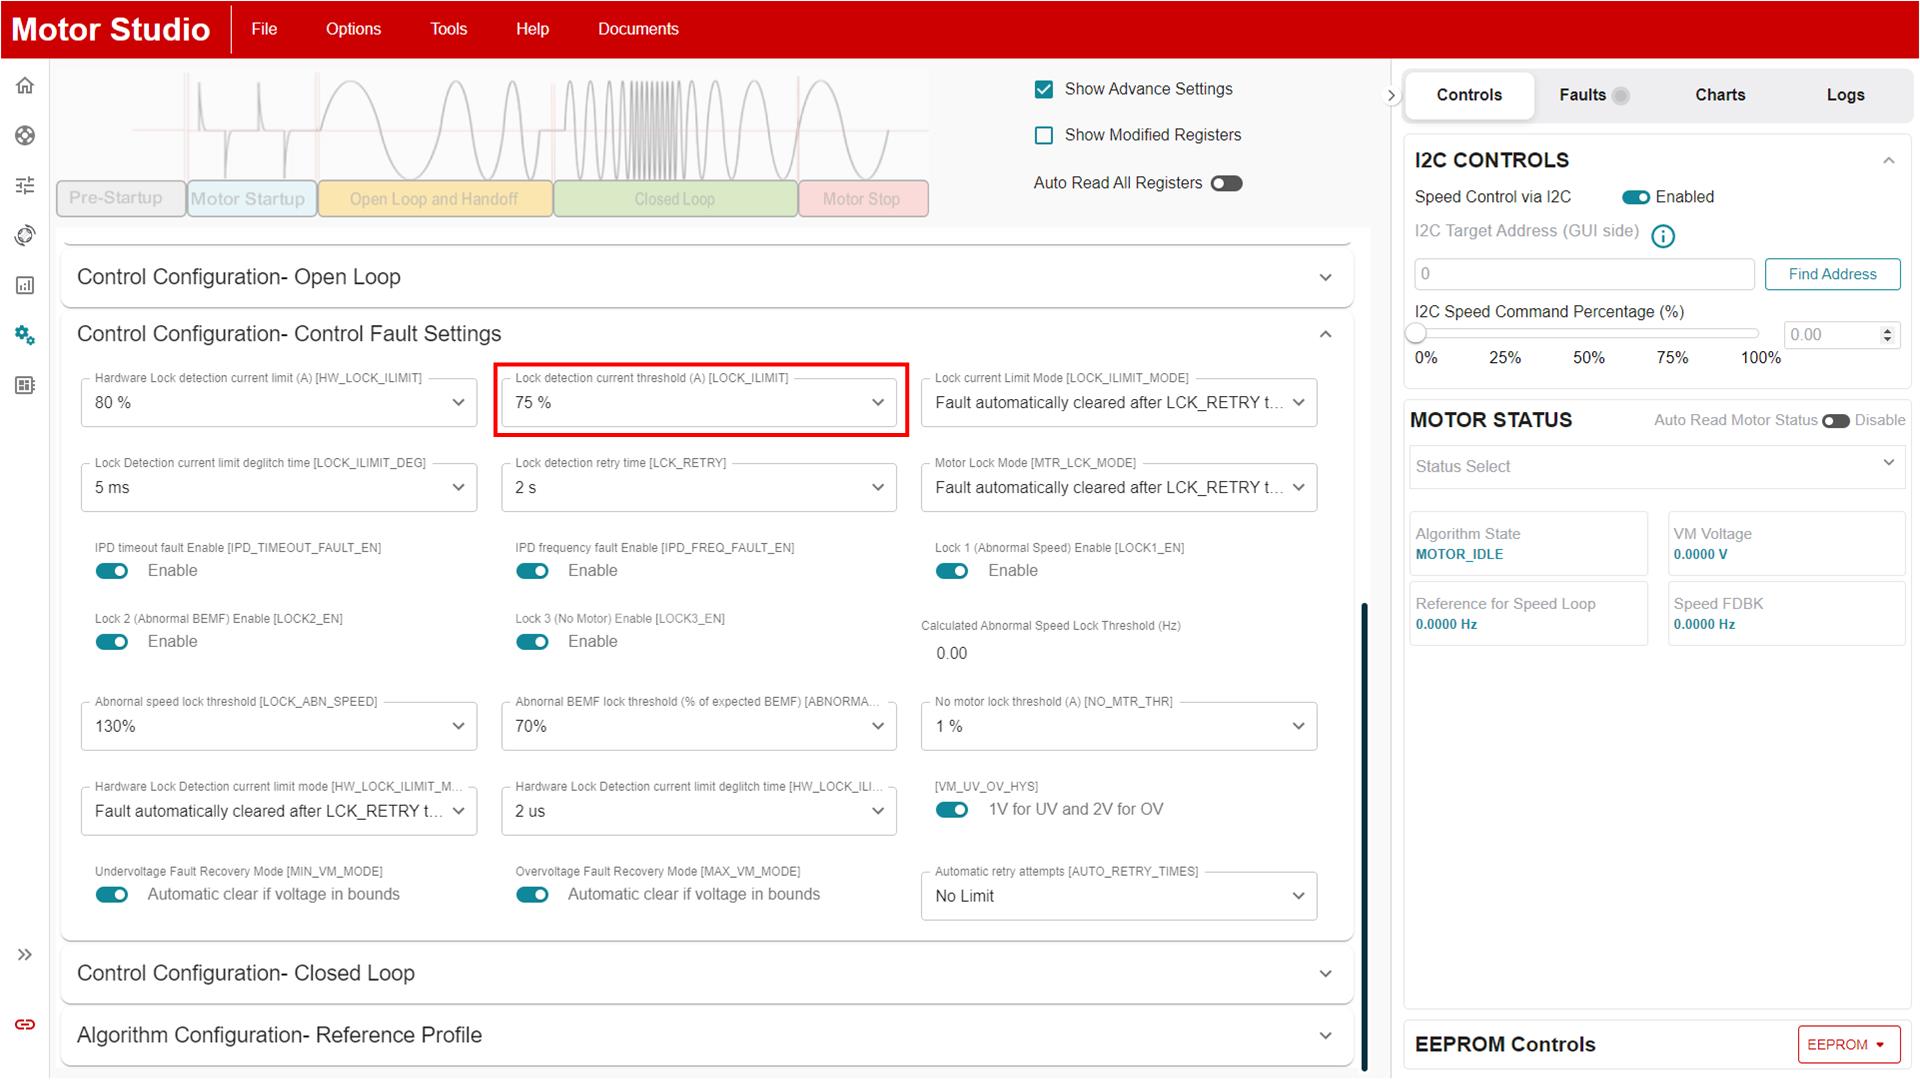
Task: Select the teal gears settings icon
Action: coord(25,335)
